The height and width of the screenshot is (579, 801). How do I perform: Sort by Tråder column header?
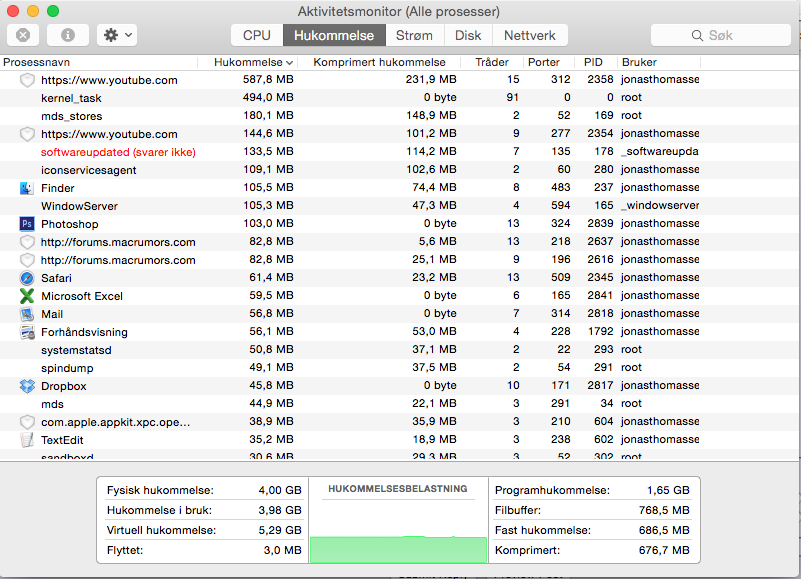pos(491,62)
